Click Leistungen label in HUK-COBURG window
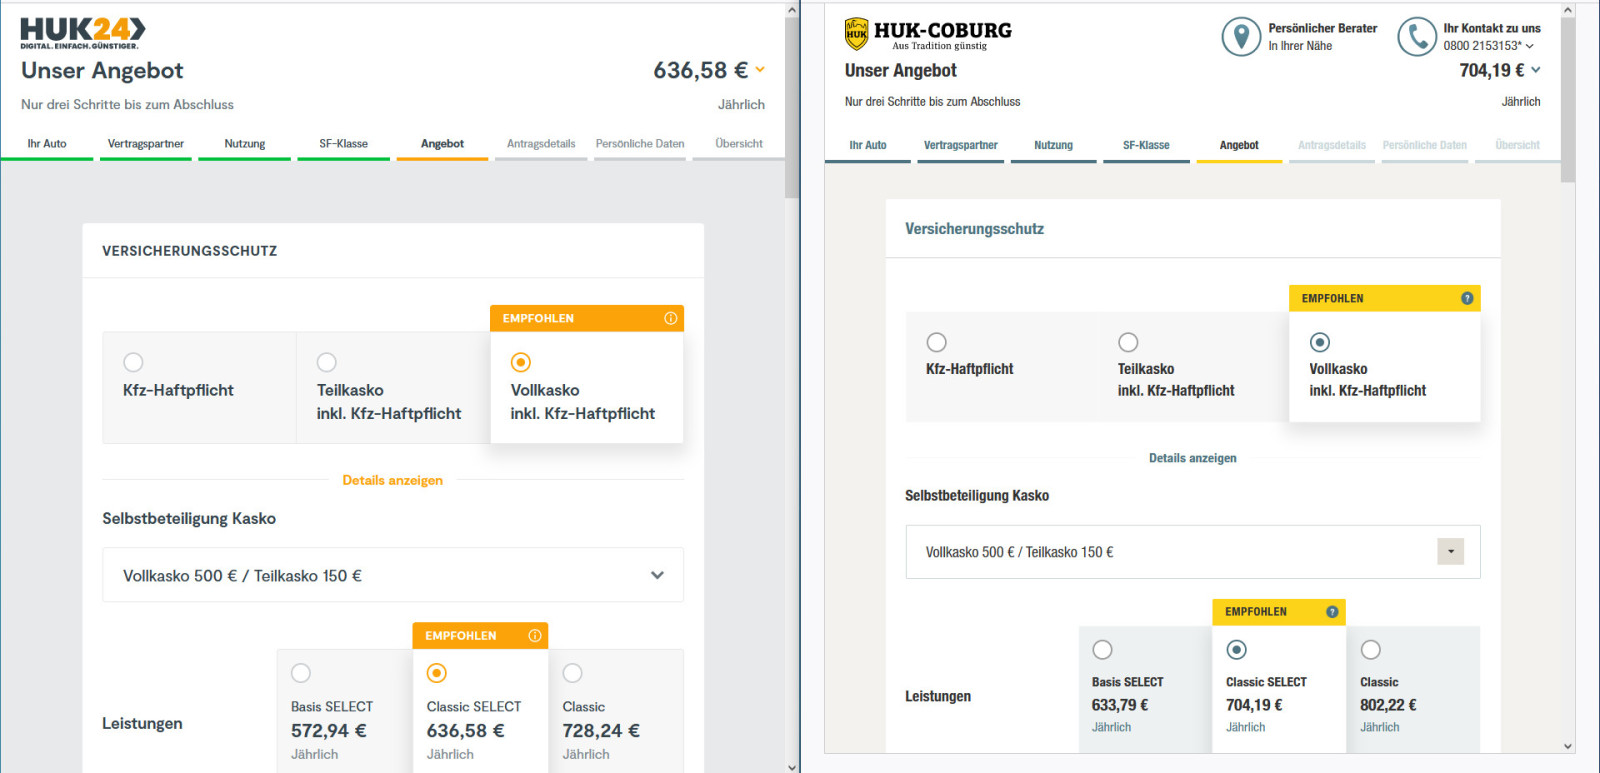The image size is (1600, 773). click(x=938, y=696)
